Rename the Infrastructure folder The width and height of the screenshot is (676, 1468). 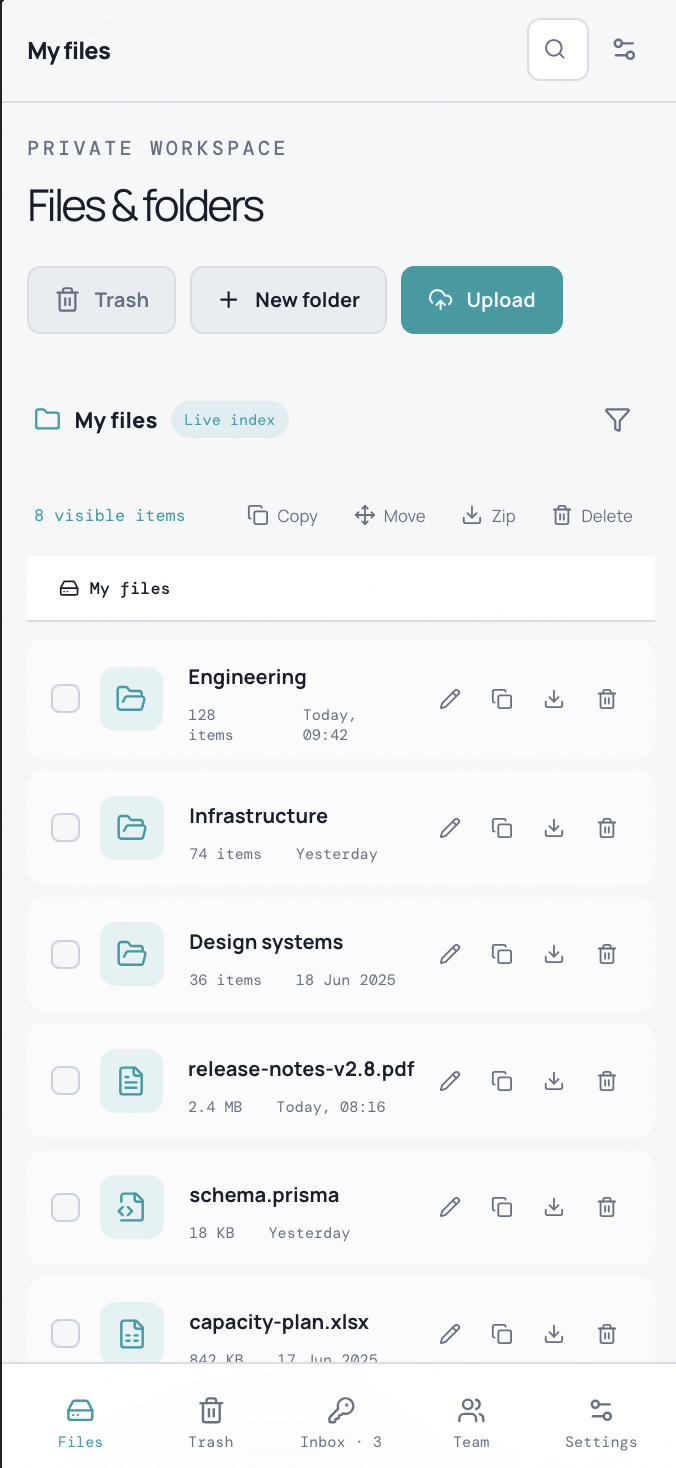(x=451, y=828)
